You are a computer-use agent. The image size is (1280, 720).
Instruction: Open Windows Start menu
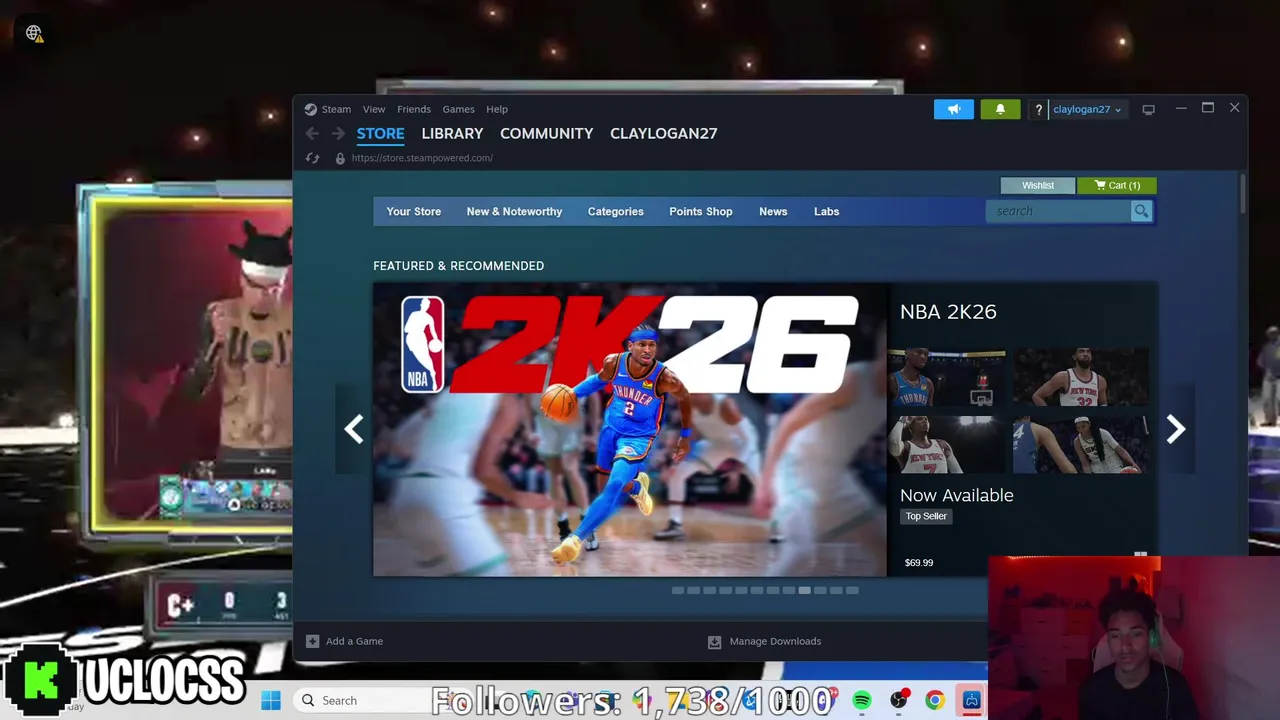pos(271,700)
